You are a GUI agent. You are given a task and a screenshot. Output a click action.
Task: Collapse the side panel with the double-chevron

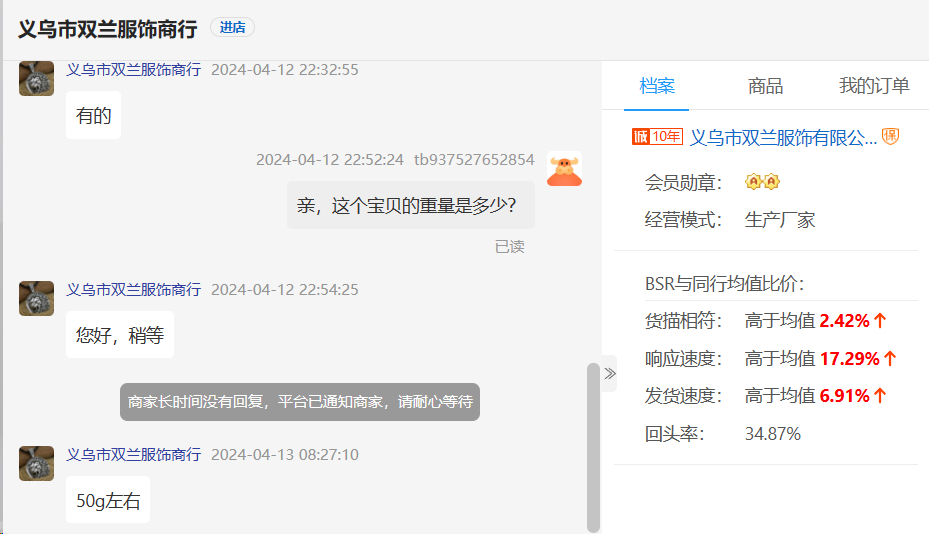pyautogui.click(x=610, y=373)
